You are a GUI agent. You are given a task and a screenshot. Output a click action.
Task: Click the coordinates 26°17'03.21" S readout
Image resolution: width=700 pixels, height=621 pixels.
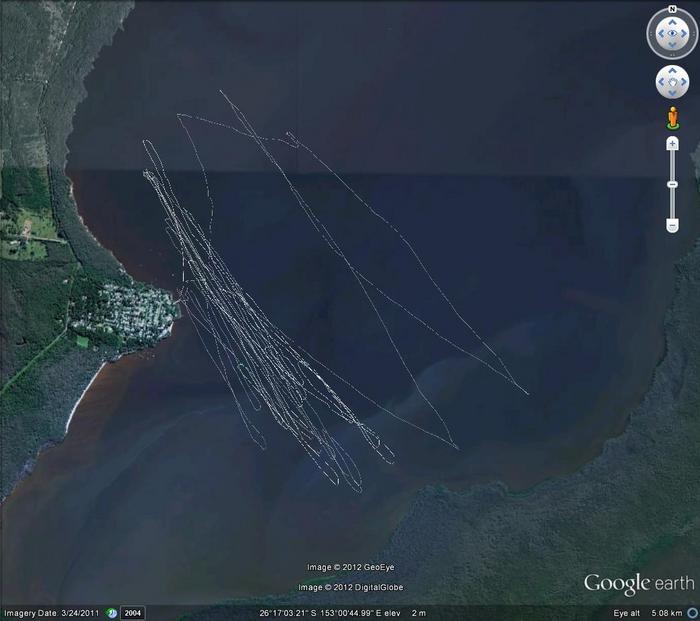[286, 613]
